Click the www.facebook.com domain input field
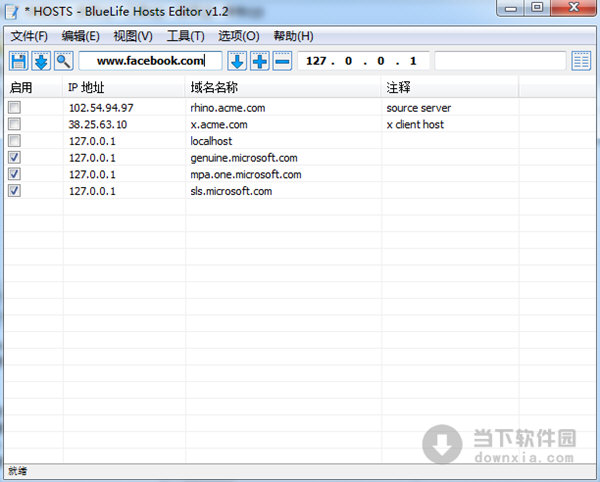The width and height of the screenshot is (600, 482). coord(150,61)
